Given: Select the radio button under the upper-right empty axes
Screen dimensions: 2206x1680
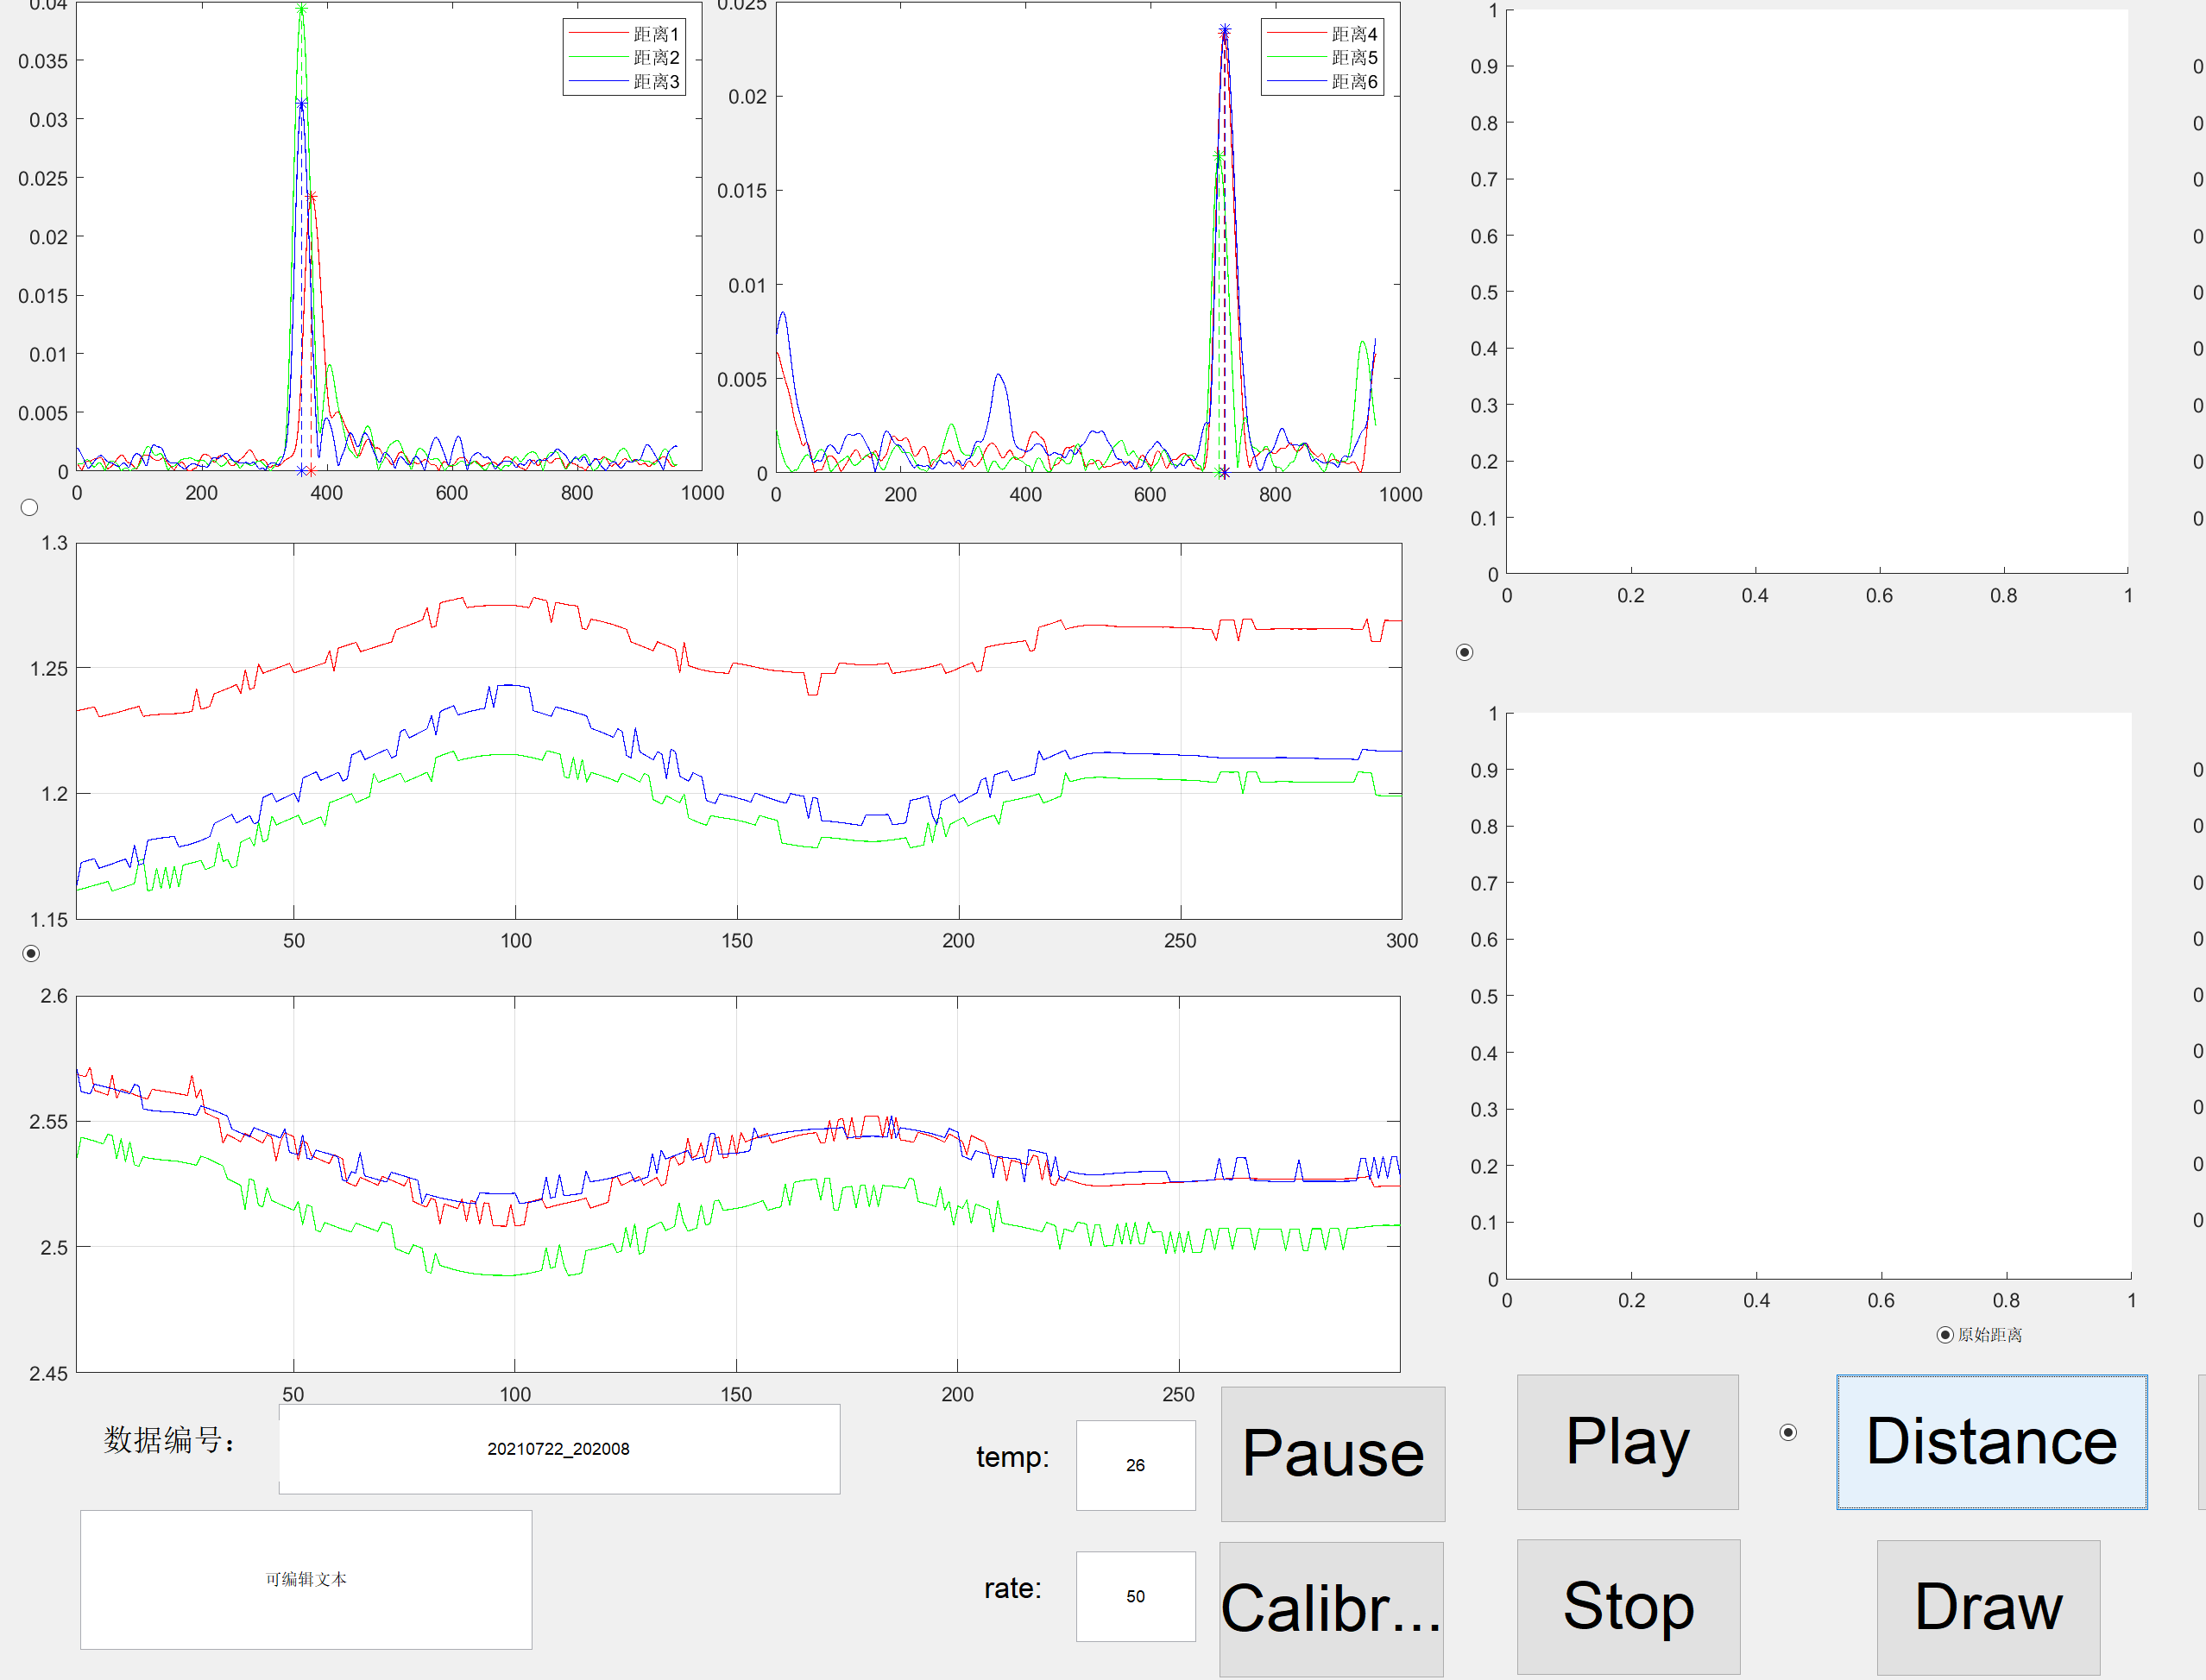Looking at the screenshot, I should [1464, 653].
